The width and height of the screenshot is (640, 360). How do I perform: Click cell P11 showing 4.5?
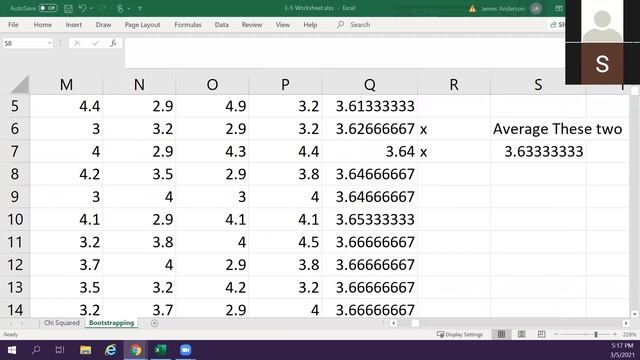coord(285,242)
